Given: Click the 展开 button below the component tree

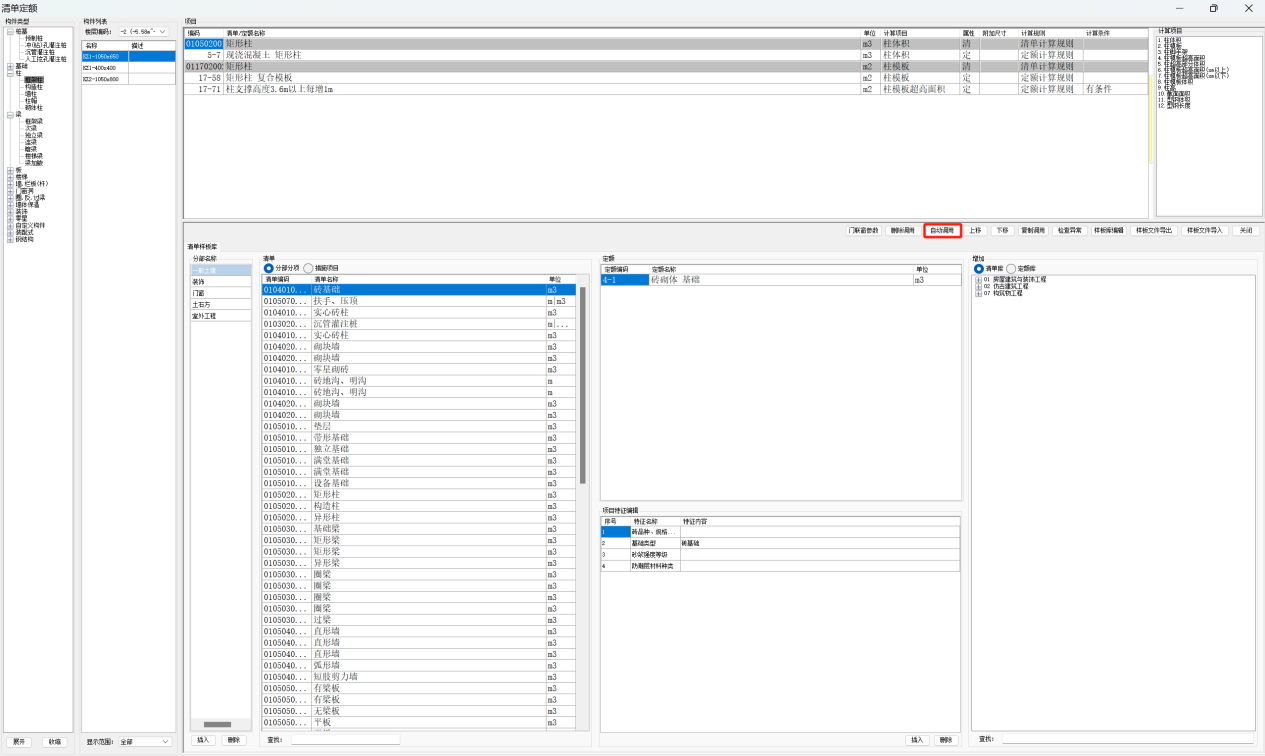Looking at the screenshot, I should (19, 742).
